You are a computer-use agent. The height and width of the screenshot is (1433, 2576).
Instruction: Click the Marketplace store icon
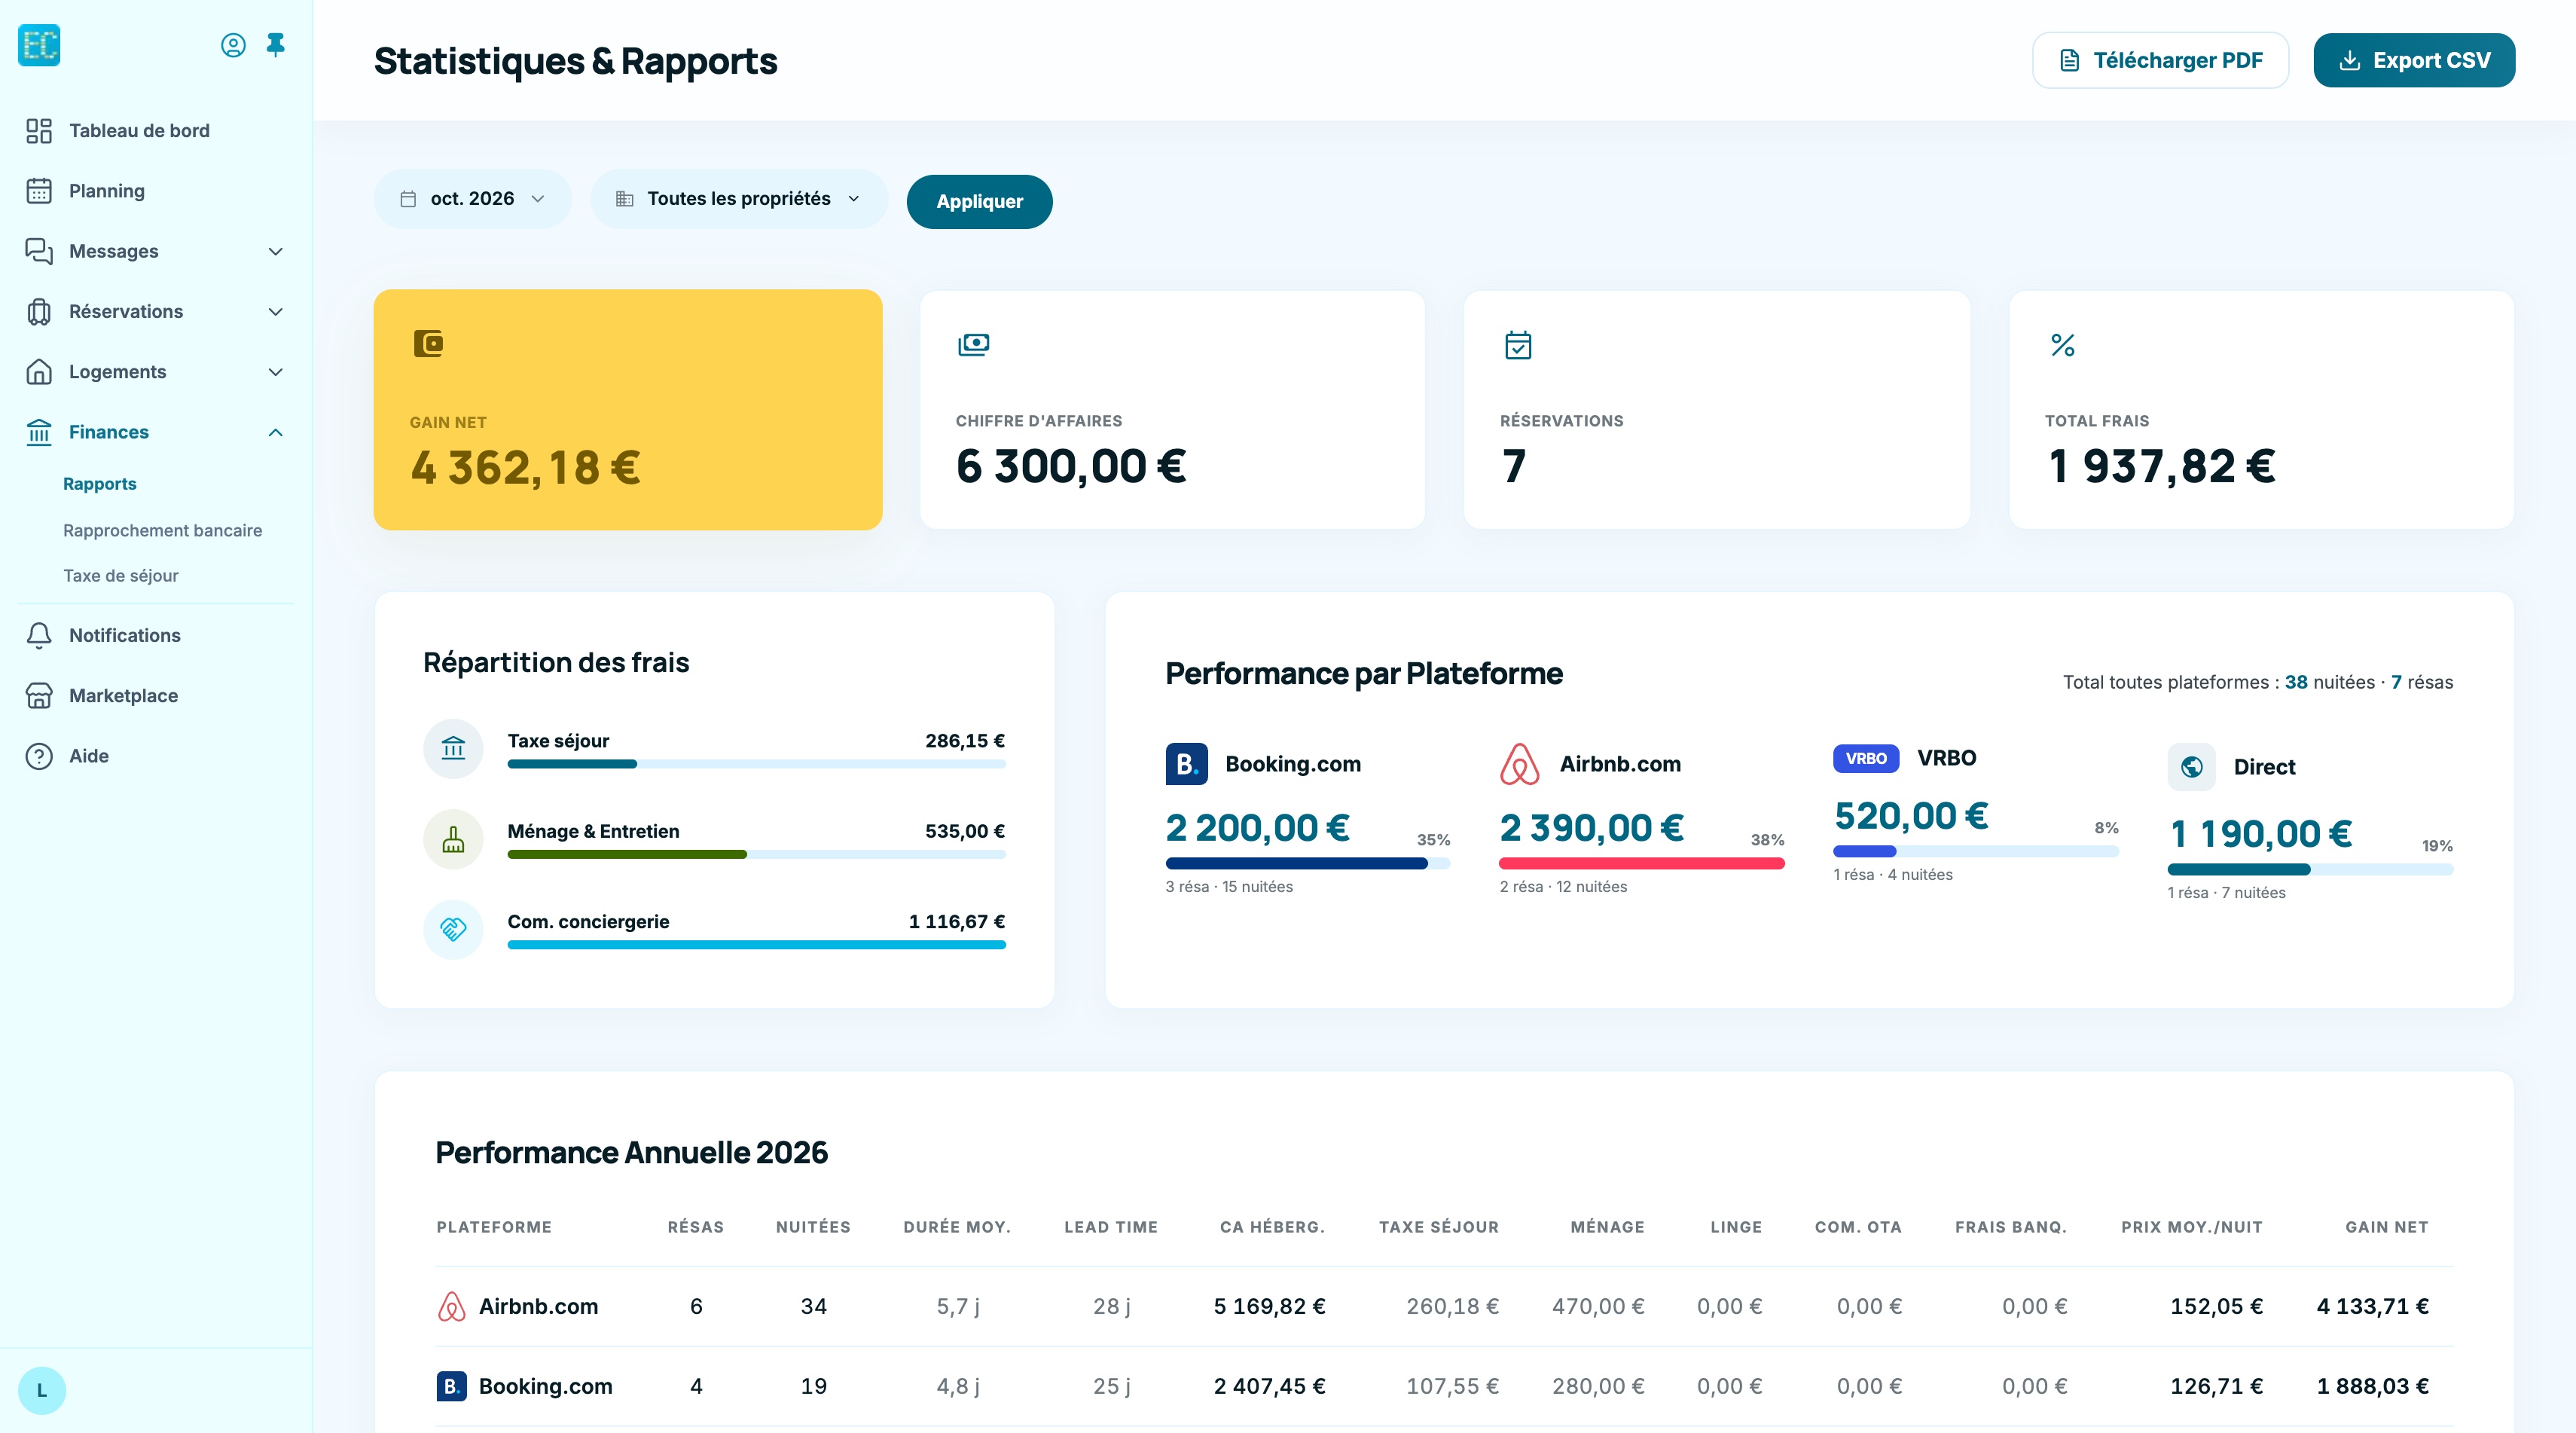pos(39,696)
